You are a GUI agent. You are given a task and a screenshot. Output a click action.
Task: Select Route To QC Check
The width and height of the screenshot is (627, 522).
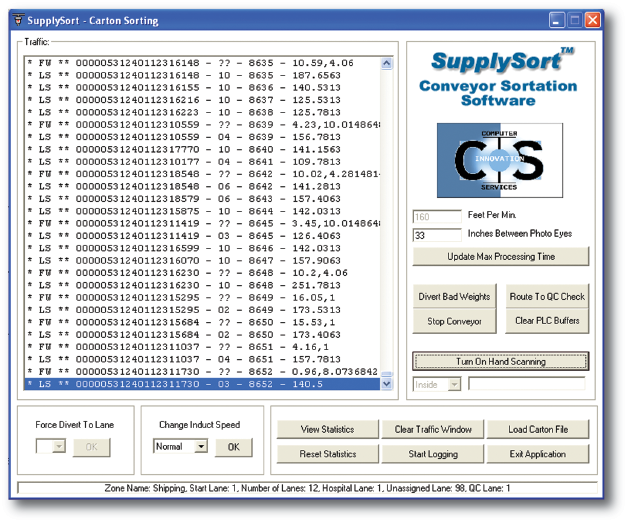pyautogui.click(x=547, y=297)
